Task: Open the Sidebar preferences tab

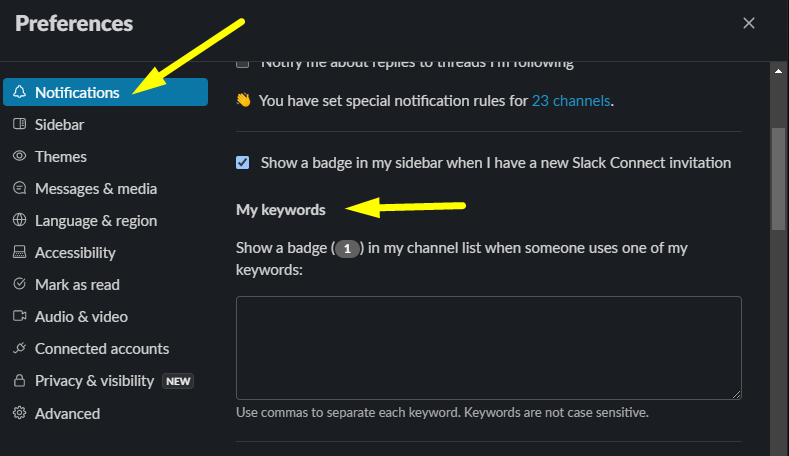Action: click(x=59, y=125)
